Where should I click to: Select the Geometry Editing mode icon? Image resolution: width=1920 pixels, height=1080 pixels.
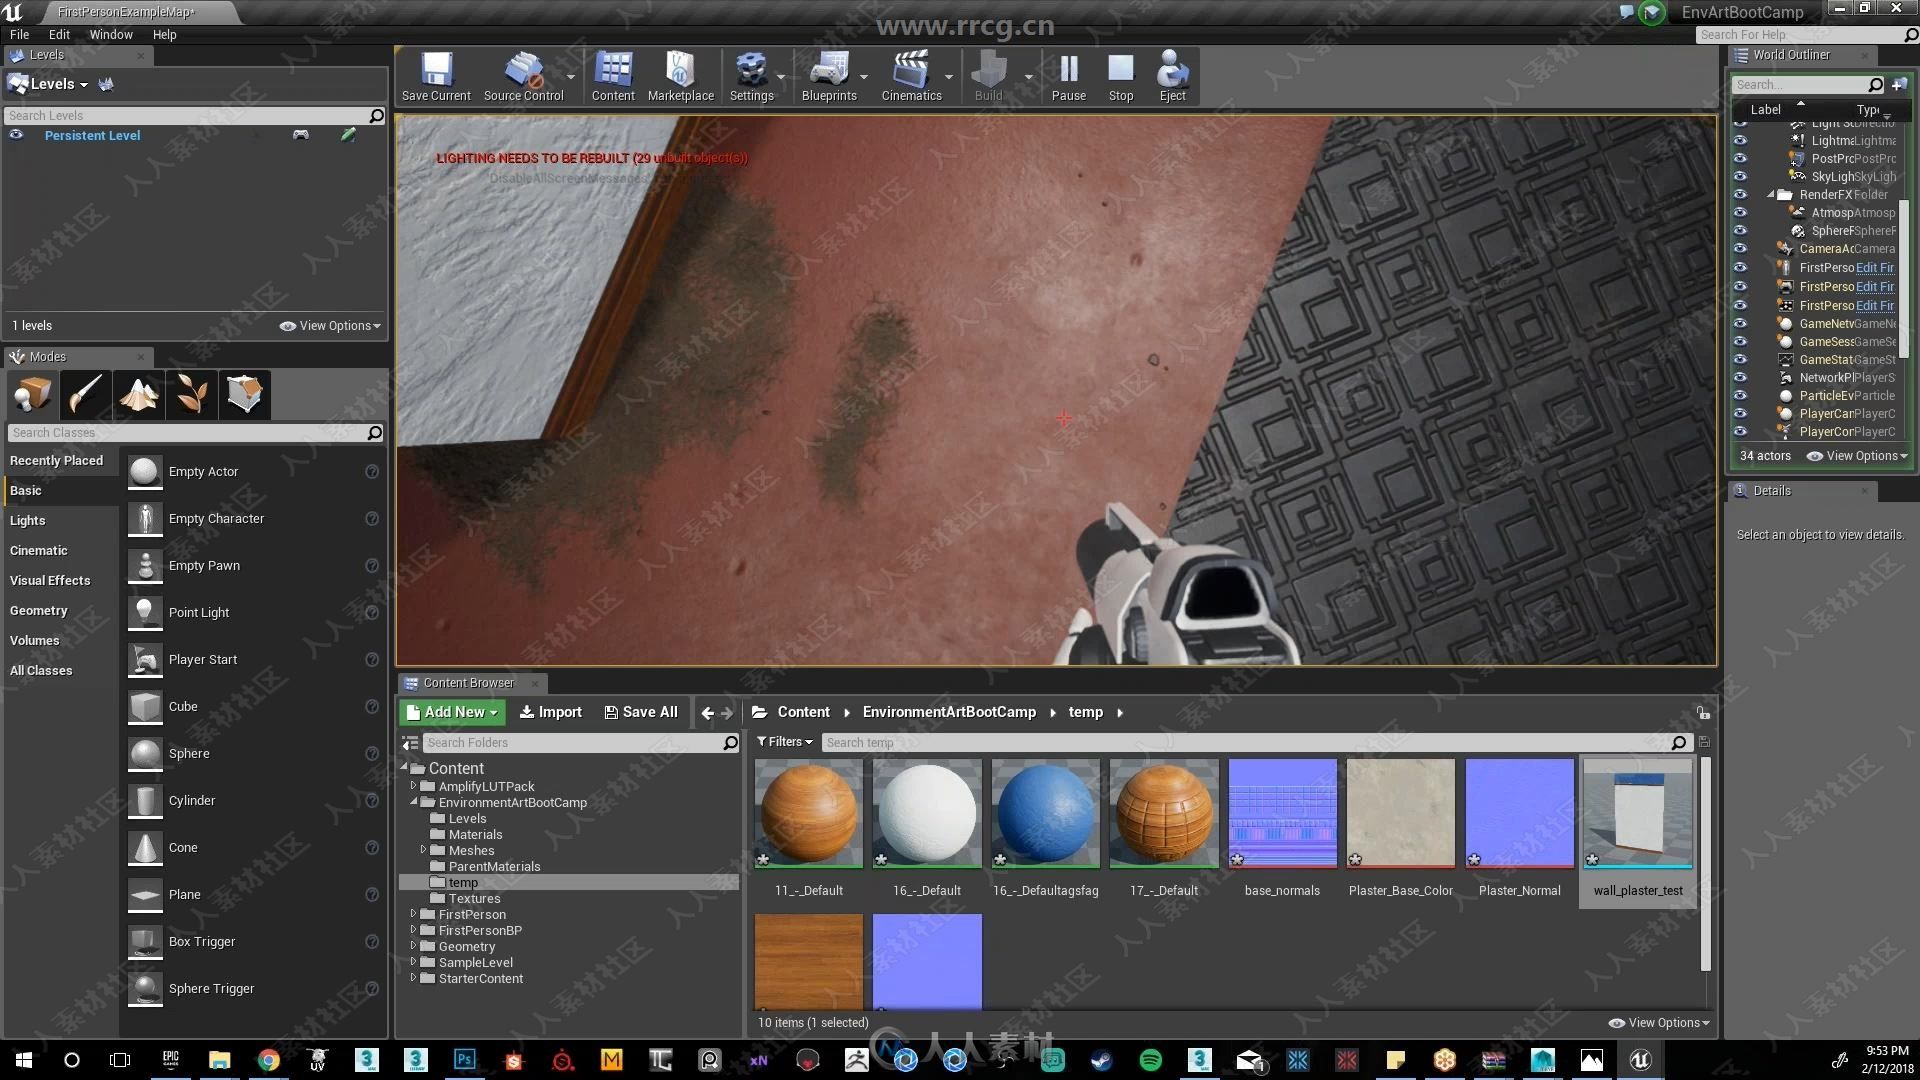(x=244, y=394)
